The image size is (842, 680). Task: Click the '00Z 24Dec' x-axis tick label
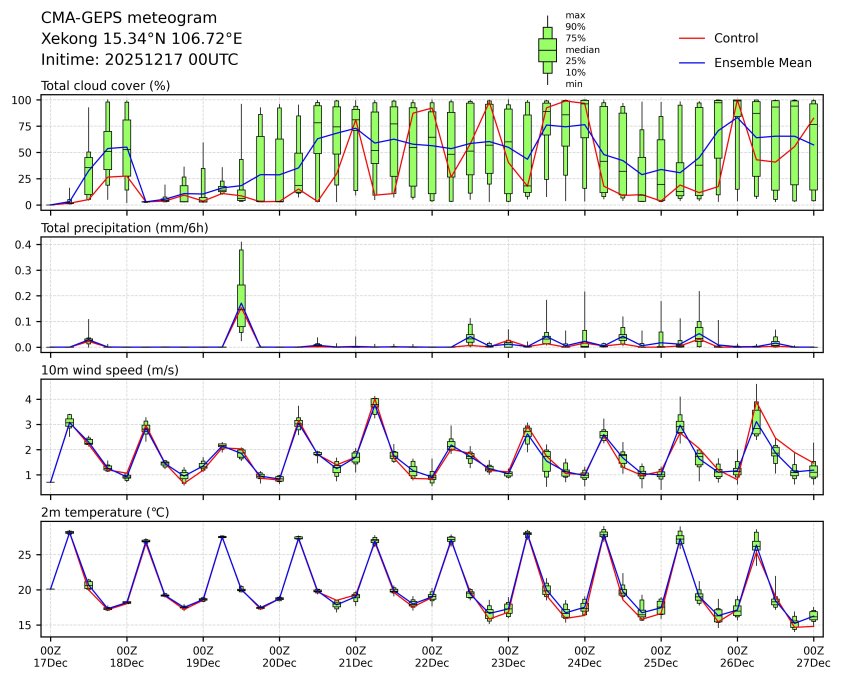(584, 656)
